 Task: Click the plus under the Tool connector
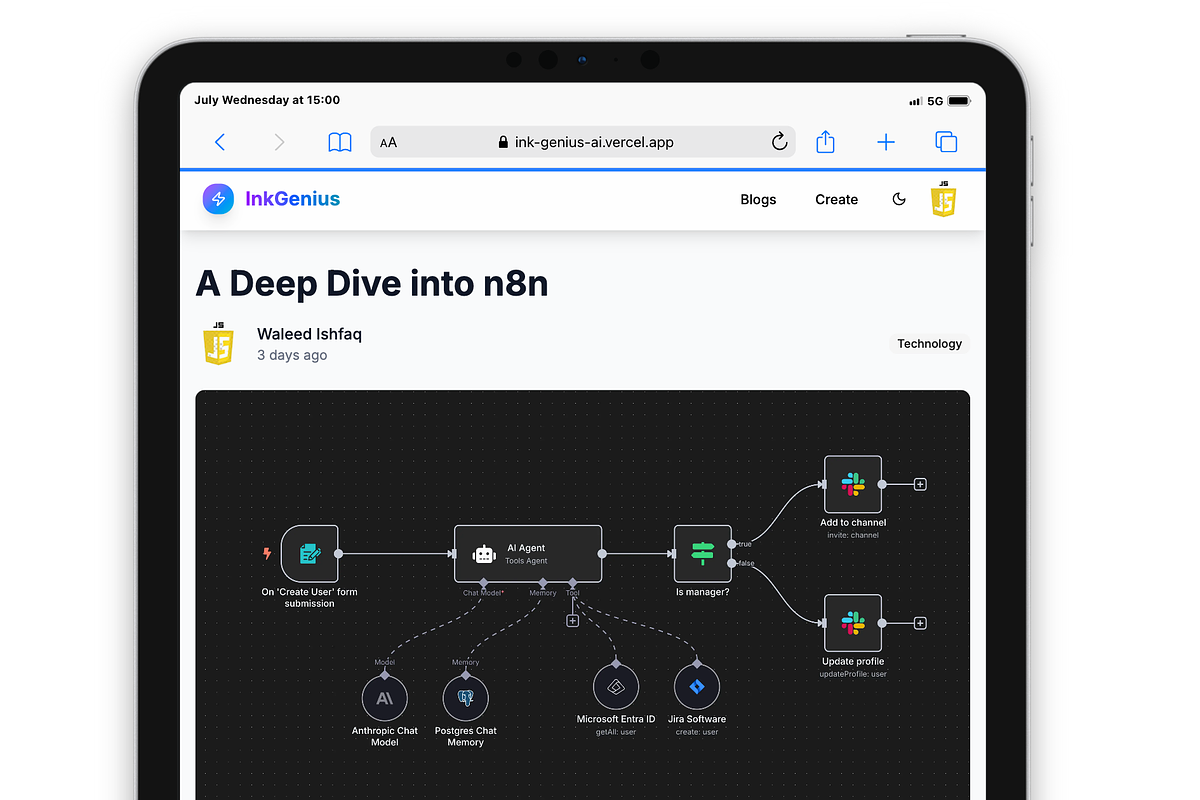[573, 621]
